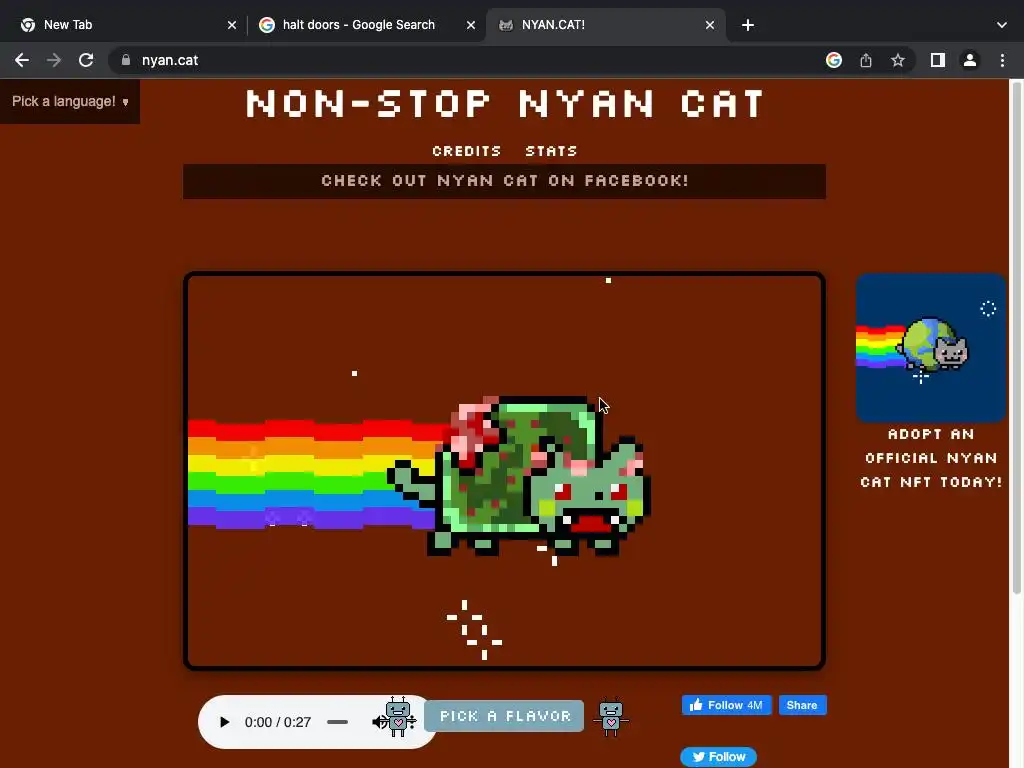Screen dimensions: 1024x768
Task: Click the share page icon
Action: coord(866,60)
